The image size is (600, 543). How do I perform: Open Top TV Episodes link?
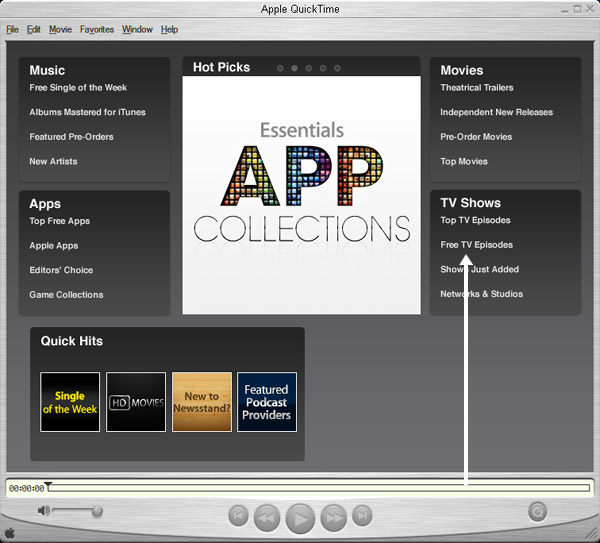click(475, 220)
